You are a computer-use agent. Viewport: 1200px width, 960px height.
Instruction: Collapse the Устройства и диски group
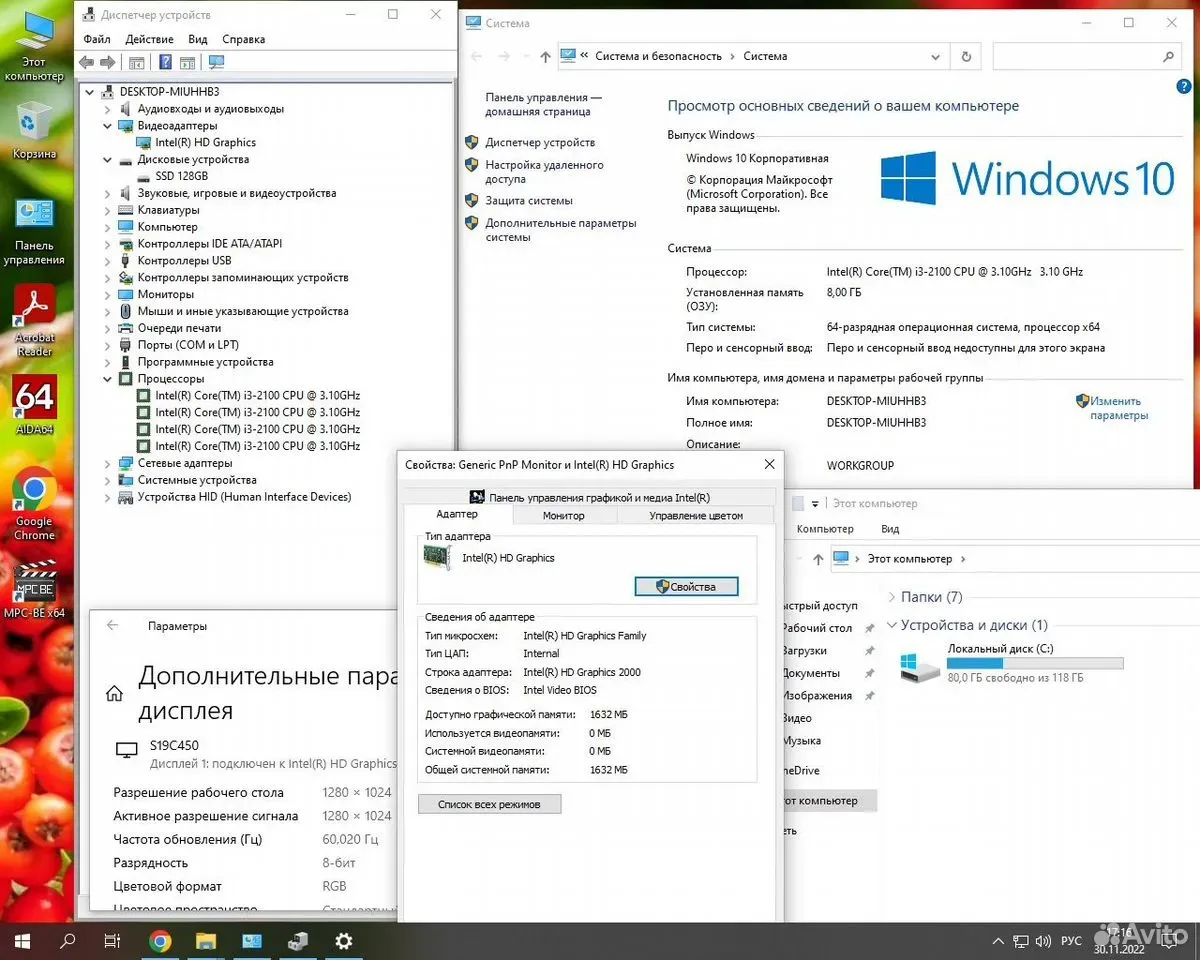pyautogui.click(x=891, y=625)
